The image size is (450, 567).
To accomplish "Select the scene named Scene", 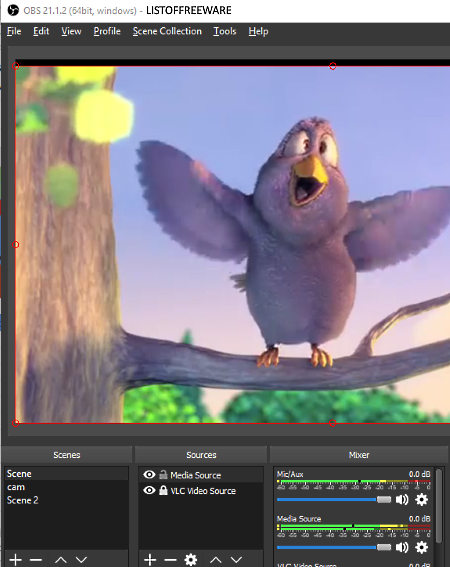I will click(x=67, y=474).
